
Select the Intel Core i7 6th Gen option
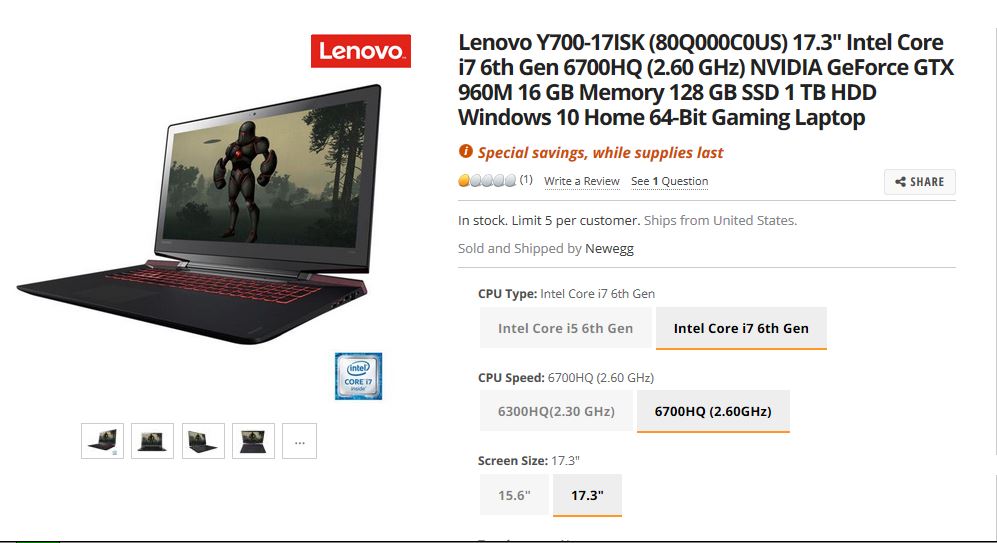click(x=741, y=328)
